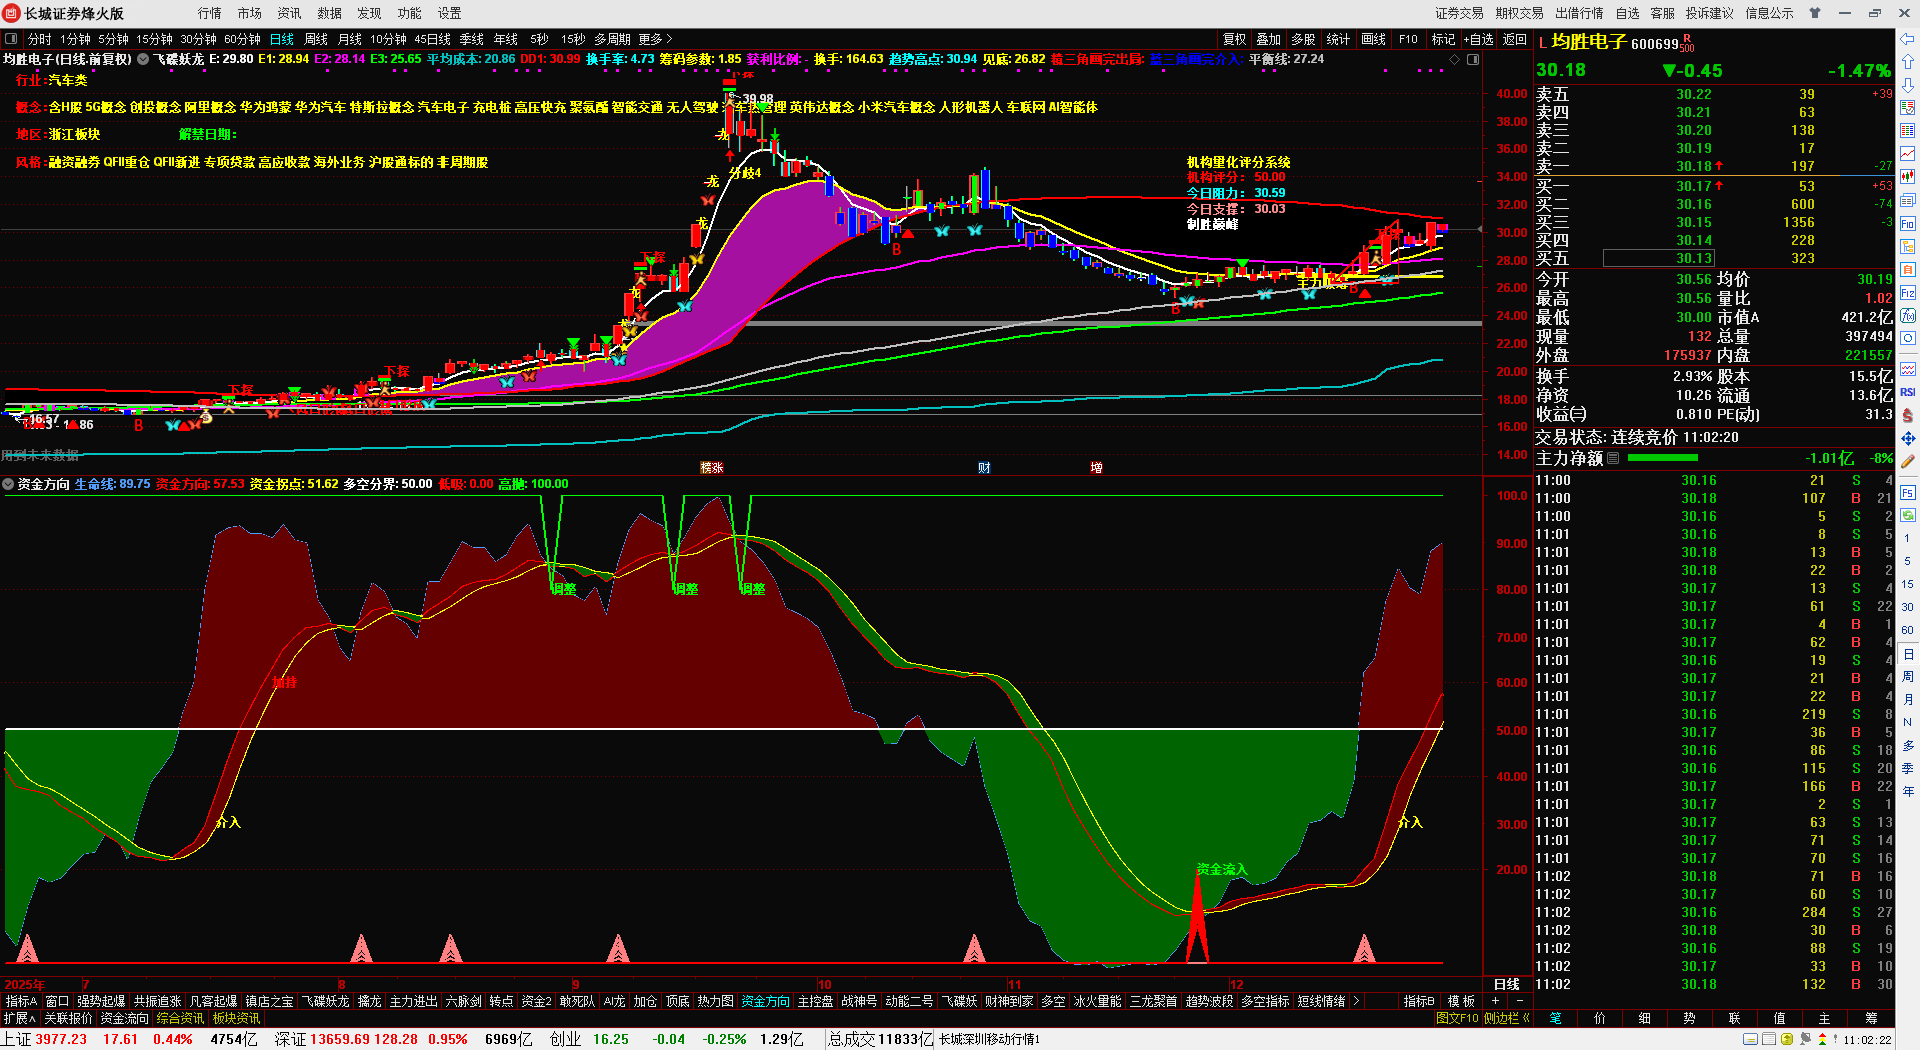Click the diamond icon above price axis
Viewport: 1920px width, 1050px height.
pos(1454,60)
